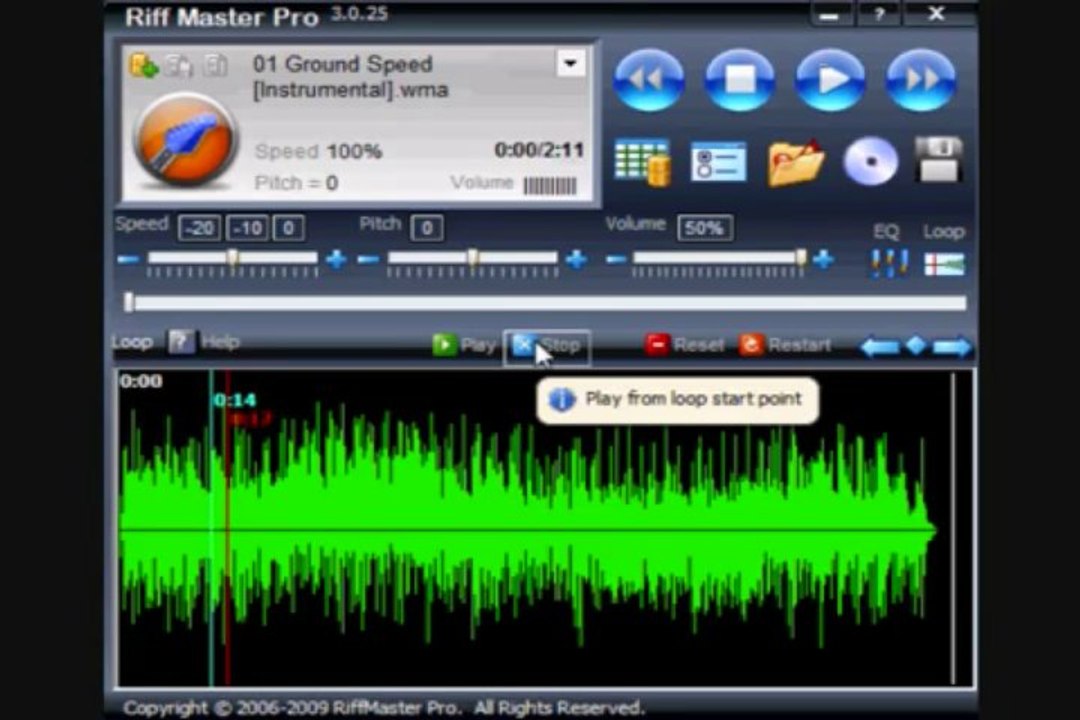Screen dimensions: 1080x720
Task: Click the rewind transport button
Action: pos(648,80)
